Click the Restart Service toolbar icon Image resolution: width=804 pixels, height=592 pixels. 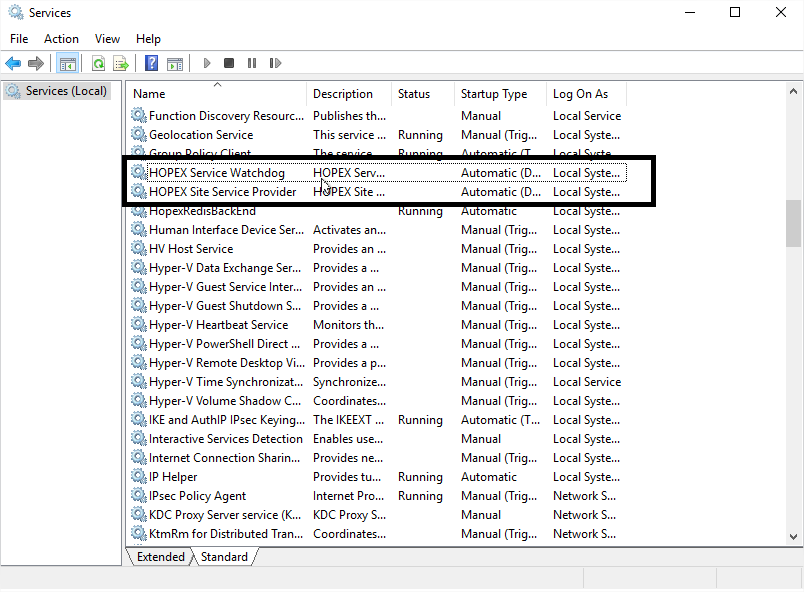click(x=273, y=63)
